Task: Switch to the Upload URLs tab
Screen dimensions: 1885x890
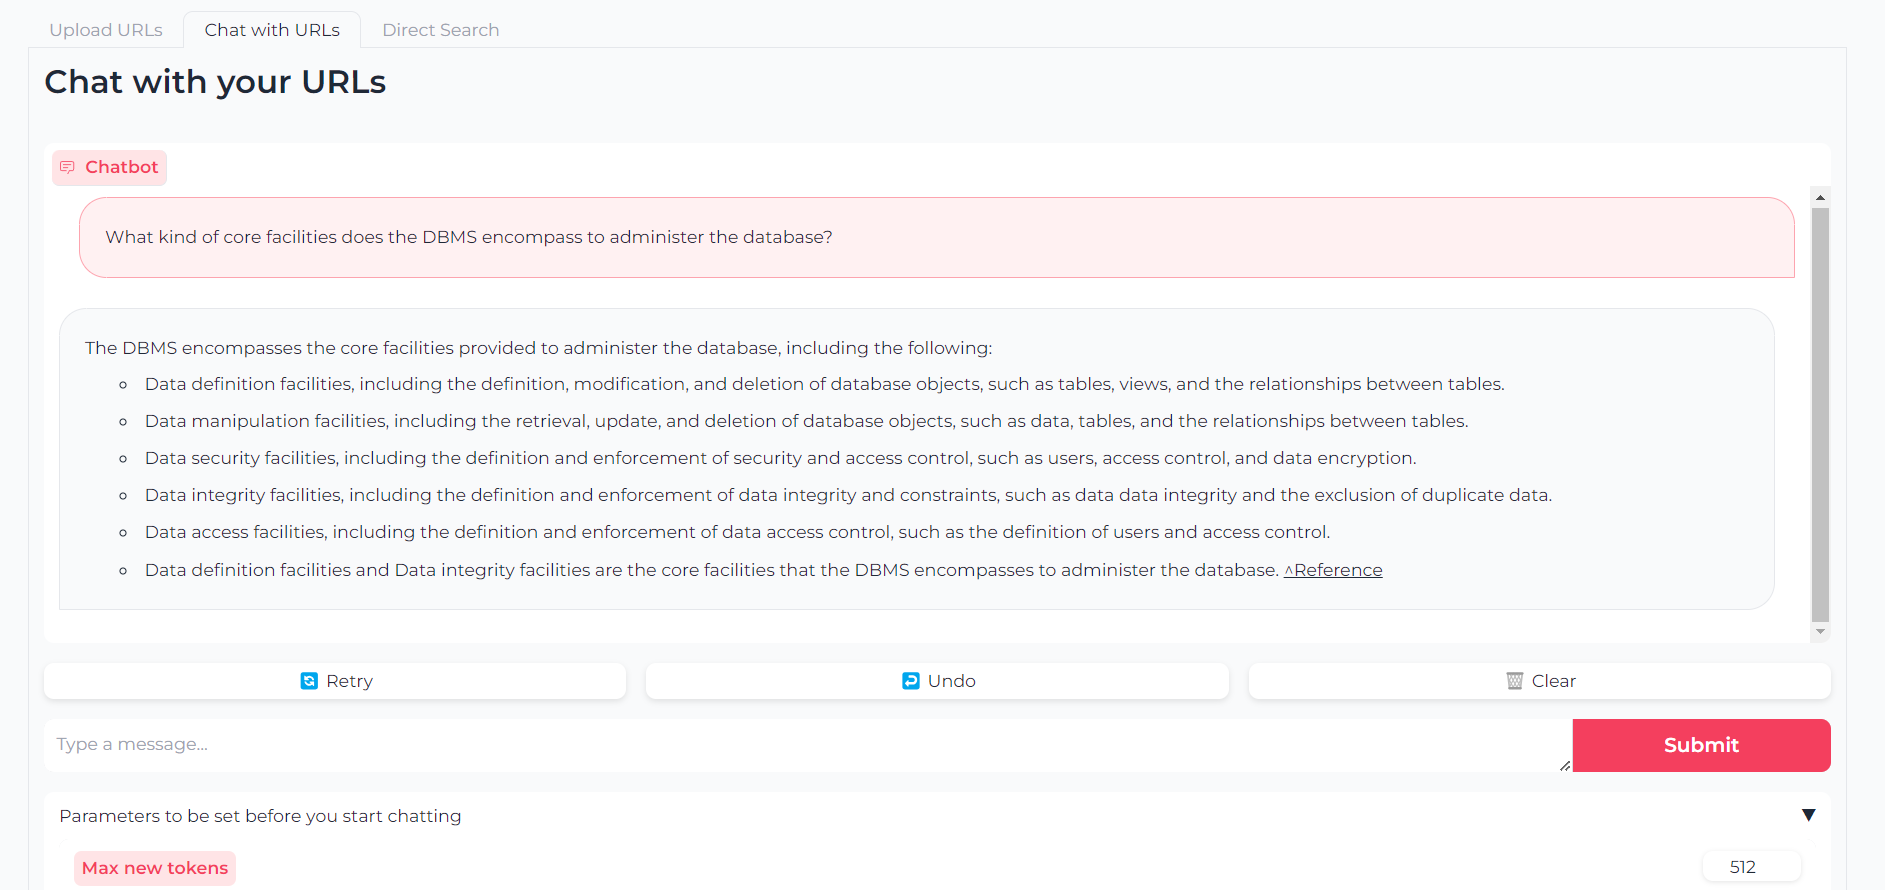Action: (106, 30)
